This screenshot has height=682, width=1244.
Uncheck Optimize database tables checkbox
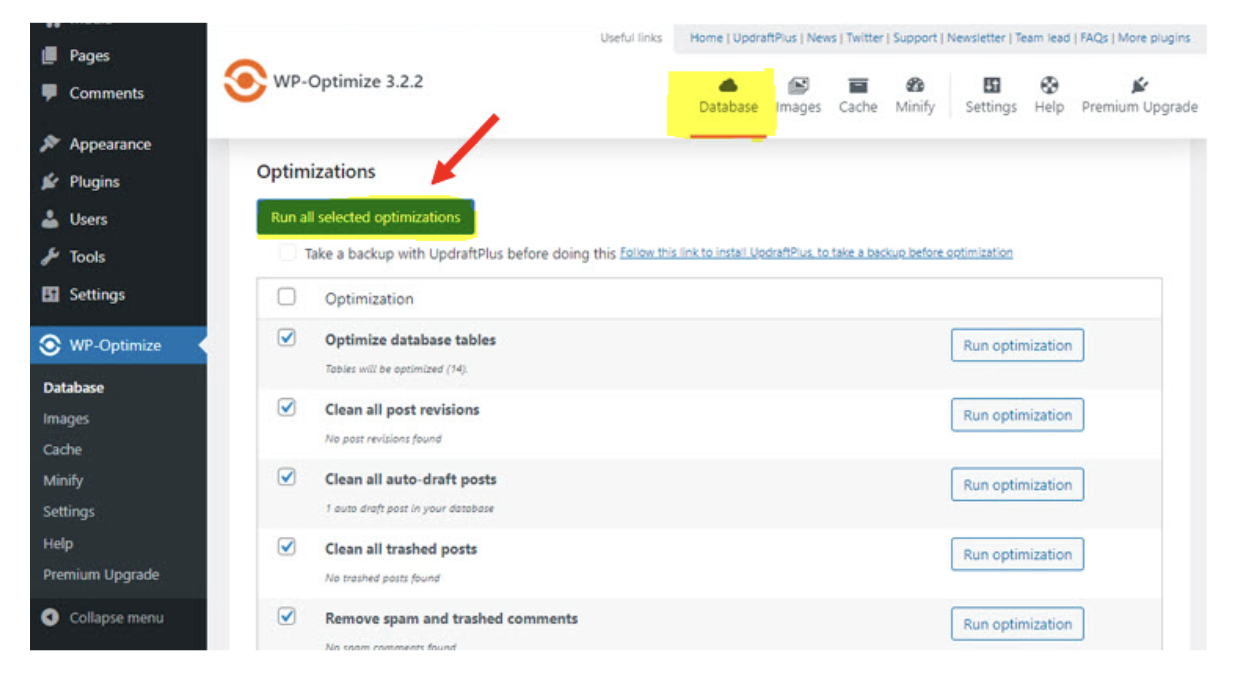point(287,338)
